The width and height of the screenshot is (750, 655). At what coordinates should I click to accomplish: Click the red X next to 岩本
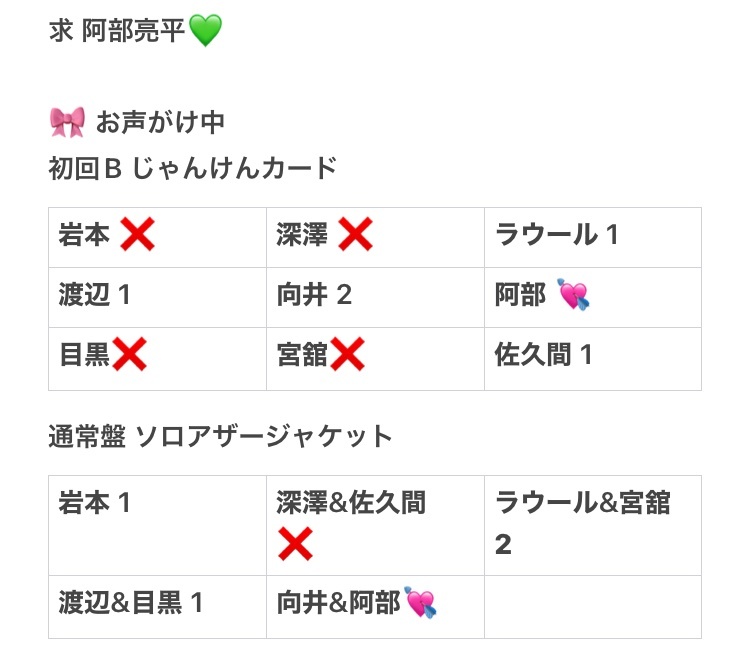tap(137, 234)
